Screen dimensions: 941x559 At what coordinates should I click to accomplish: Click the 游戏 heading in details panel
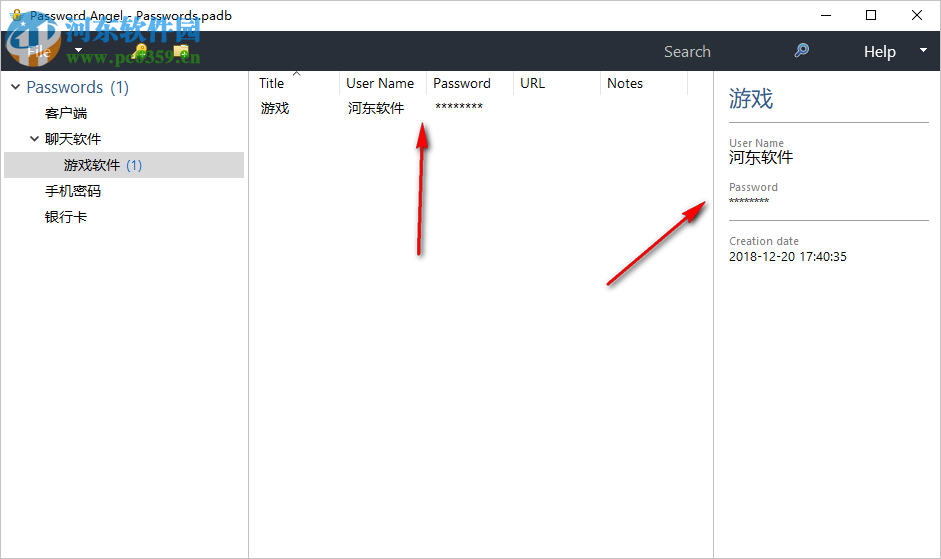click(751, 98)
